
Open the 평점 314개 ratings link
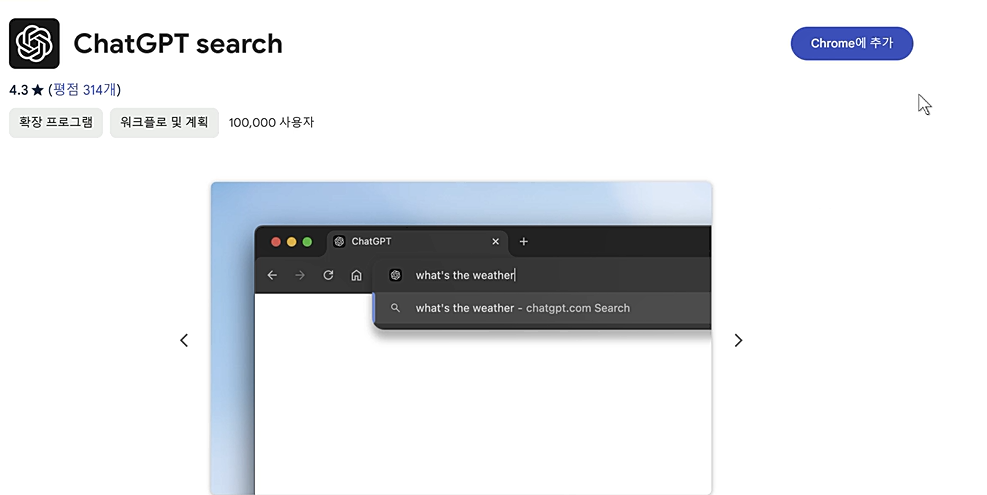coord(84,90)
